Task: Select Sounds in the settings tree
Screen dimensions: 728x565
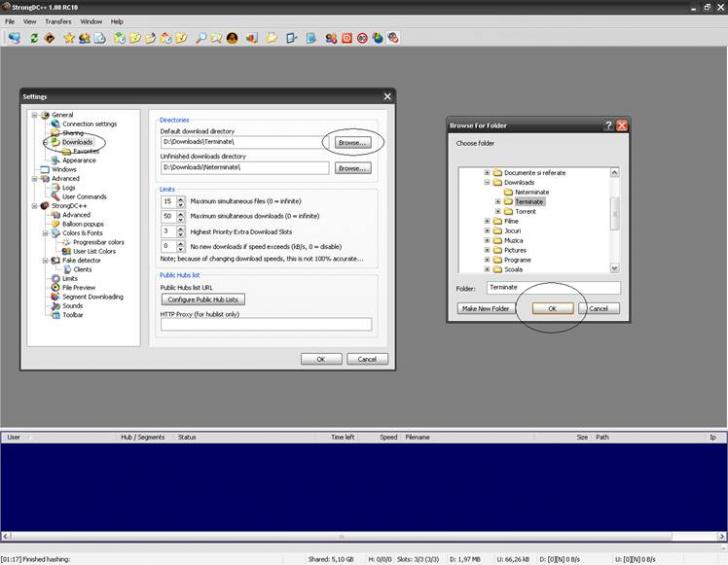Action: [73, 306]
